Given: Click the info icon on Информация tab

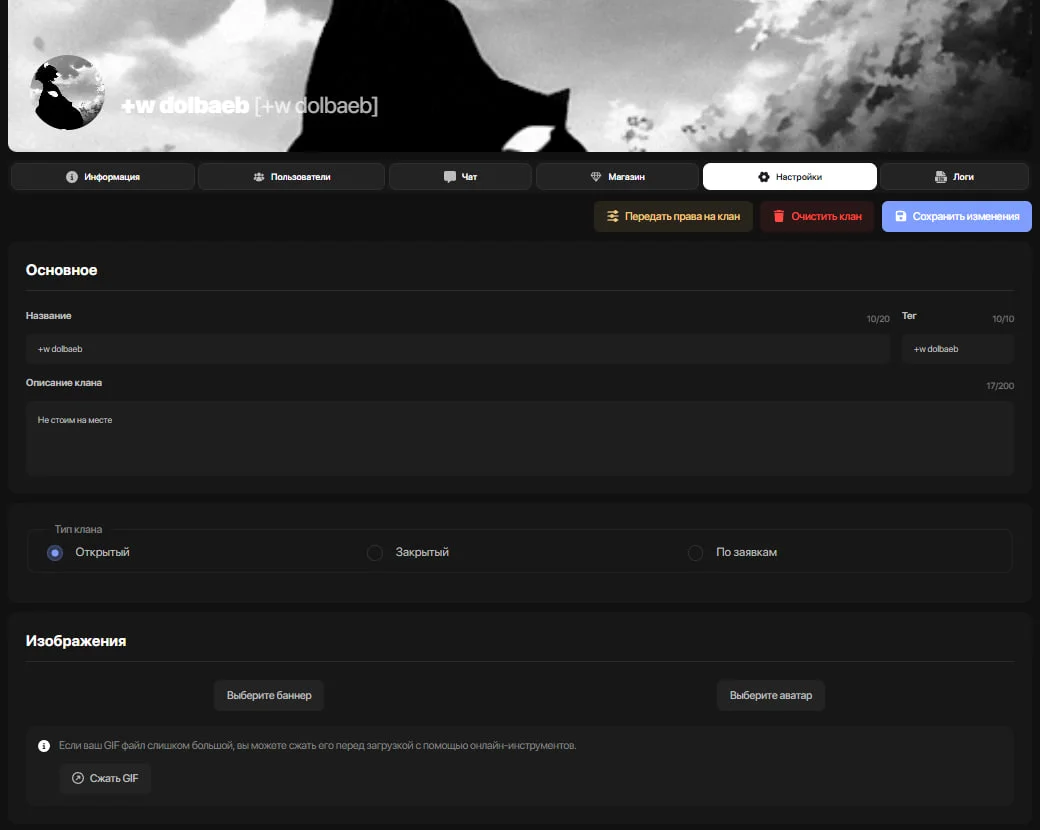Looking at the screenshot, I should [72, 176].
